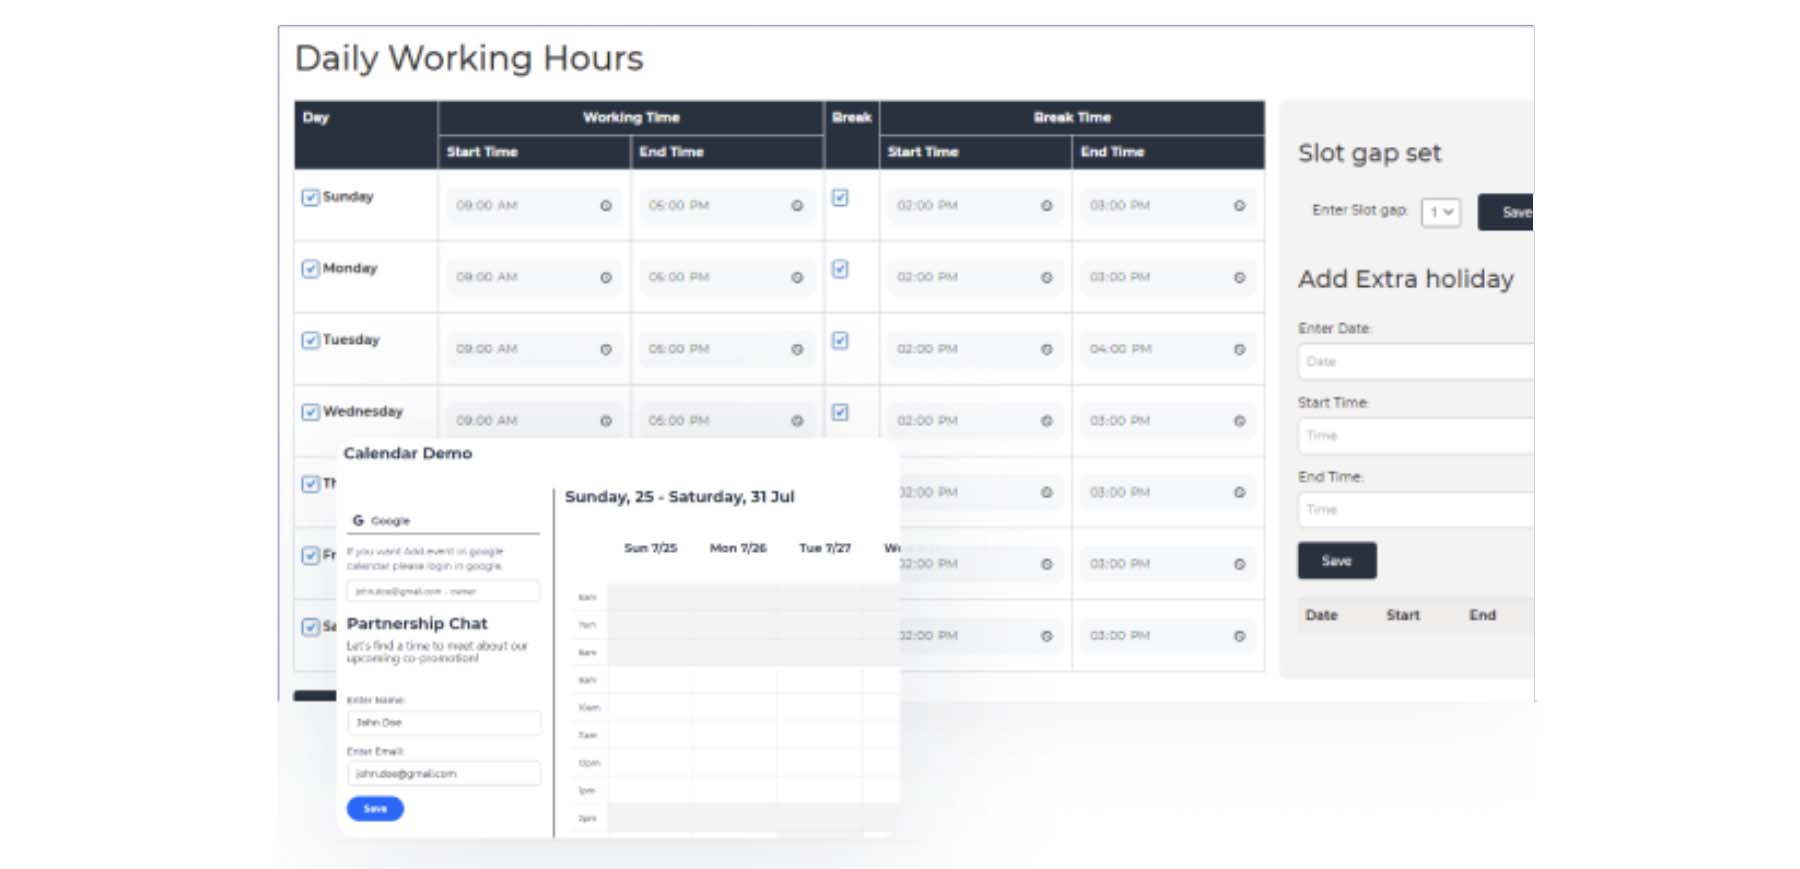Open the clock picker for Wednesday break start time
1800x869 pixels.
tap(1046, 421)
